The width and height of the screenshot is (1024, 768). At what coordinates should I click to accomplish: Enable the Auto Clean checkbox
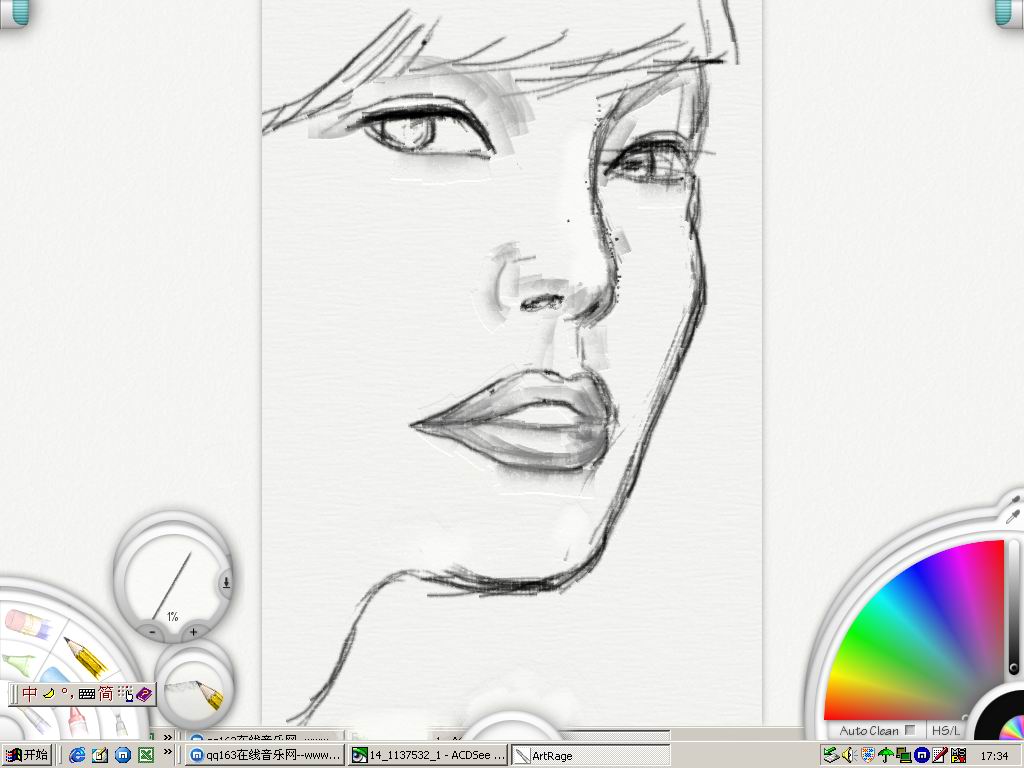910,730
